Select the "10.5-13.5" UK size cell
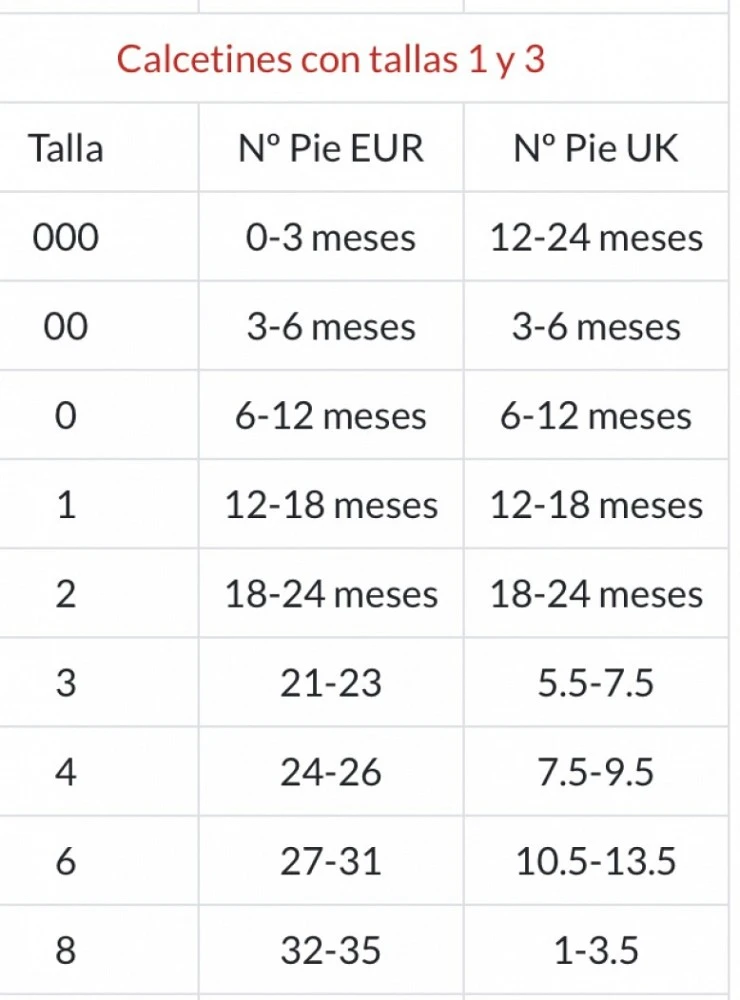Viewport: 740px width, 1000px height. point(596,862)
